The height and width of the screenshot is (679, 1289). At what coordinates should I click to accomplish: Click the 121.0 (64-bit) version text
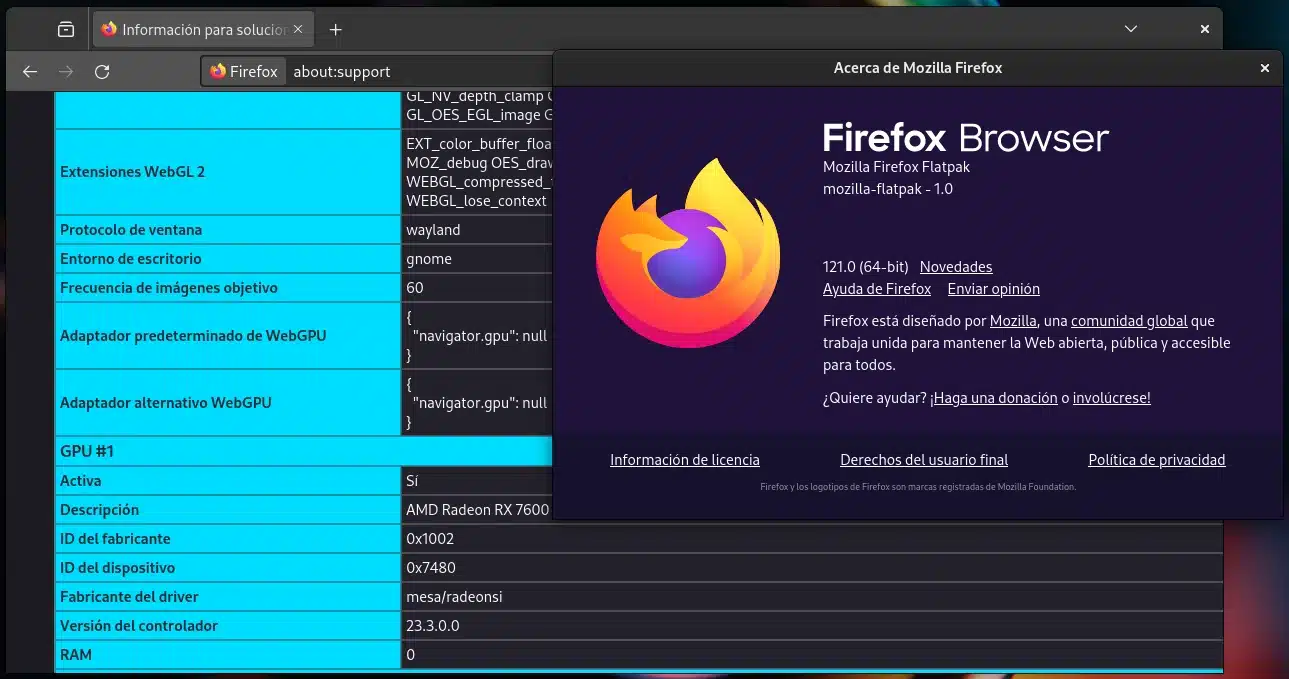pos(866,267)
